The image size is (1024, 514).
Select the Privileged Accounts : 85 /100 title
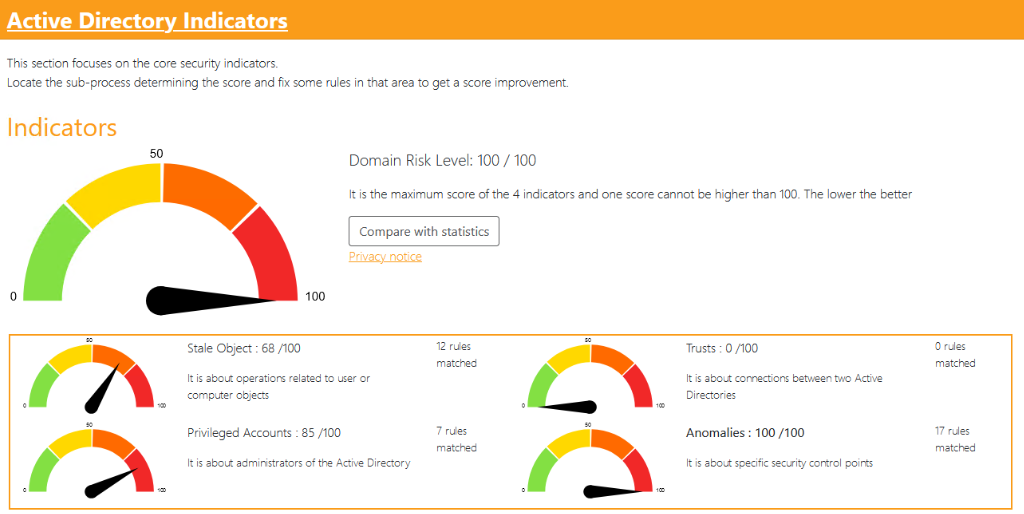[263, 433]
